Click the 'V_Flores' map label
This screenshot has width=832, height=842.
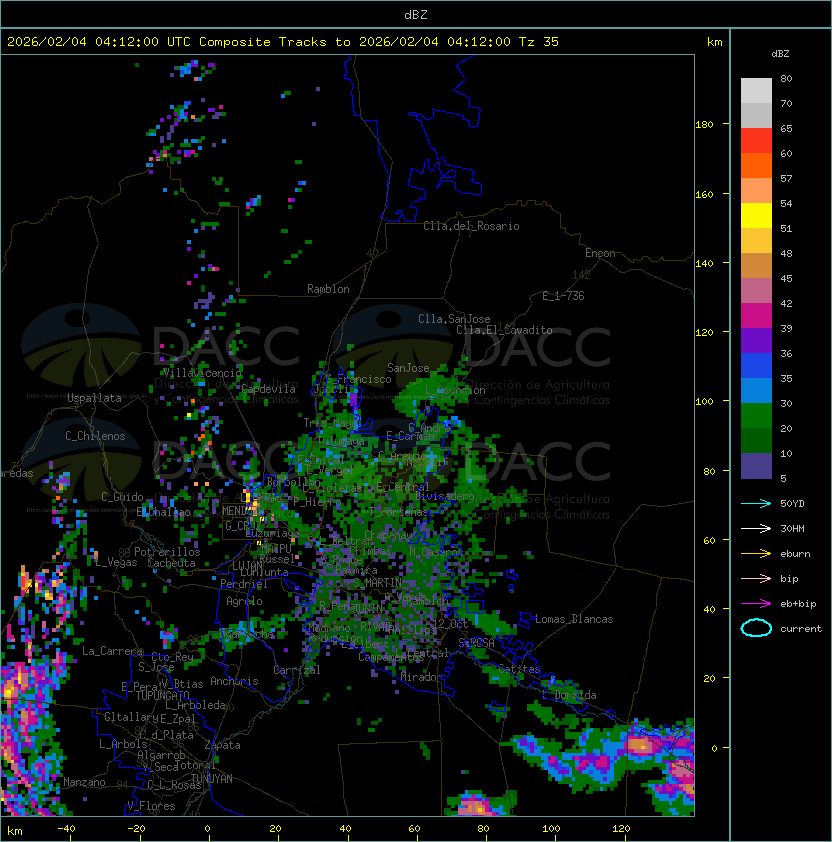(151, 806)
